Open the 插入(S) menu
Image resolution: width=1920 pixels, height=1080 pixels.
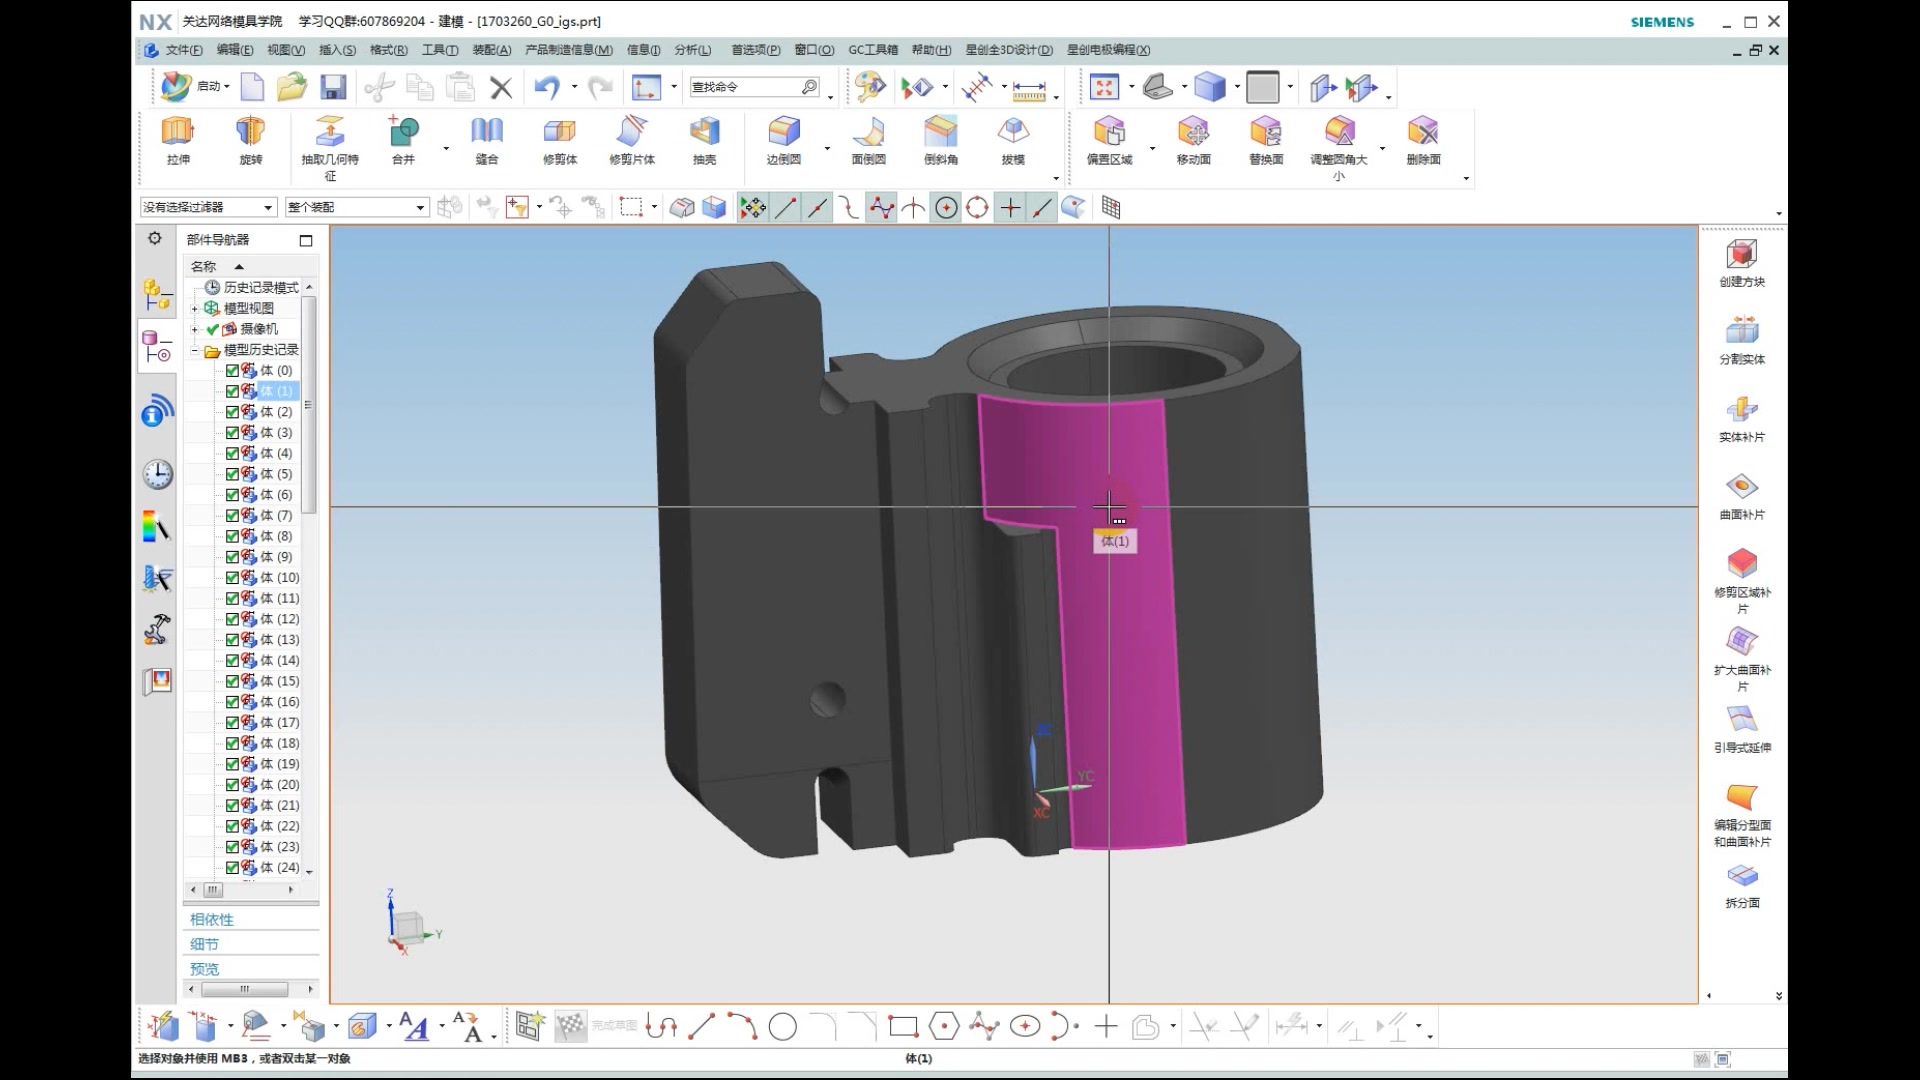pos(337,50)
